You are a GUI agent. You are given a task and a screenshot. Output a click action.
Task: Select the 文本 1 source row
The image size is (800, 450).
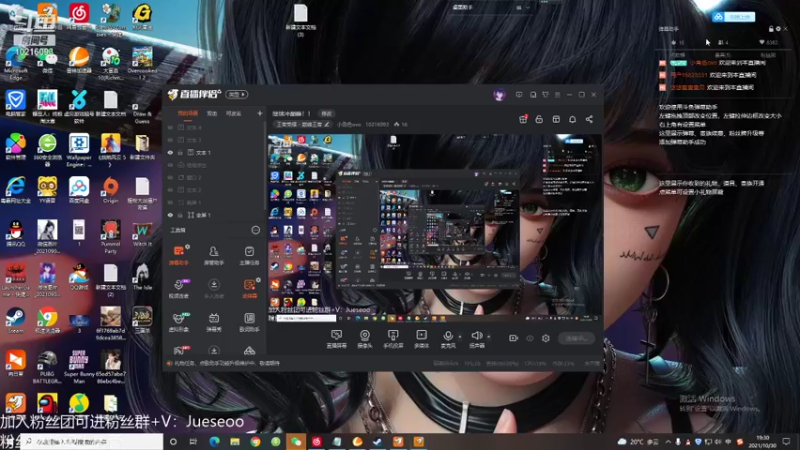pos(214,153)
